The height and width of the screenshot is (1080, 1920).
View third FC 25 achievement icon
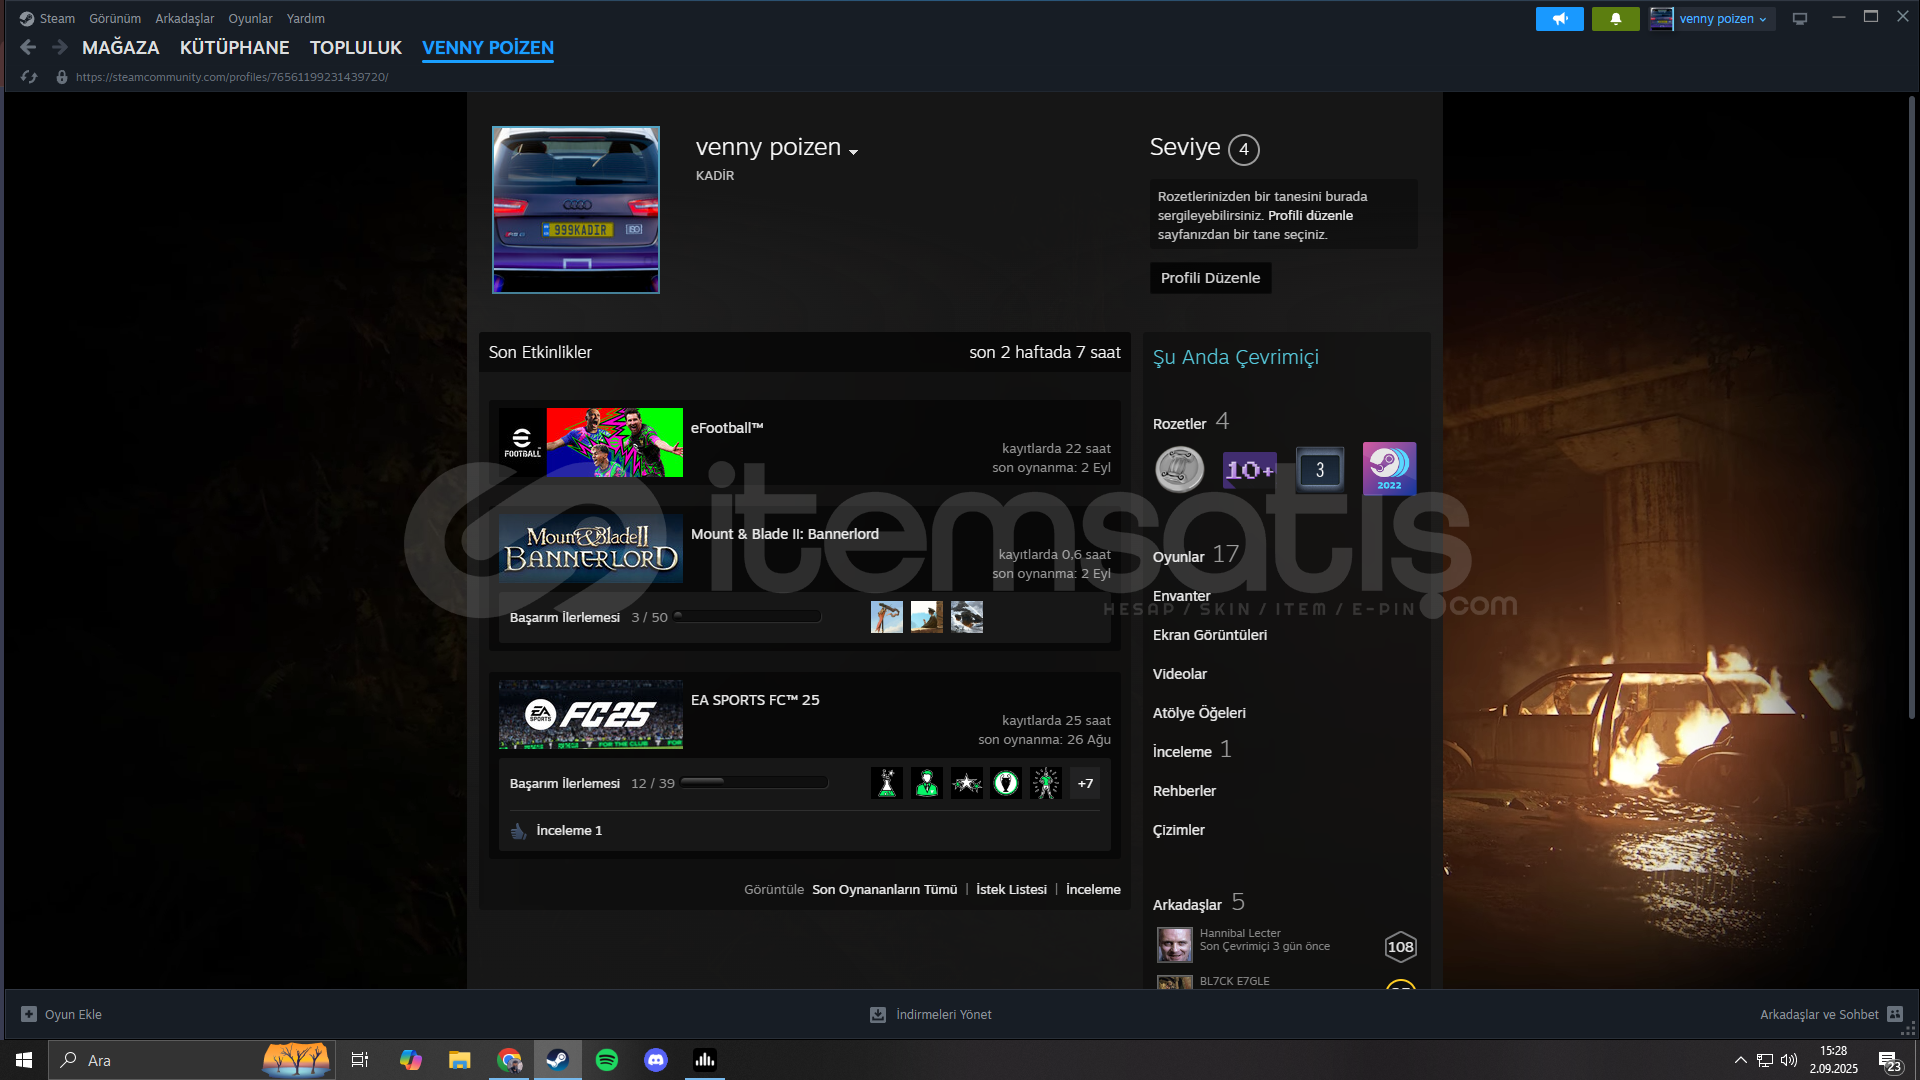tap(967, 783)
